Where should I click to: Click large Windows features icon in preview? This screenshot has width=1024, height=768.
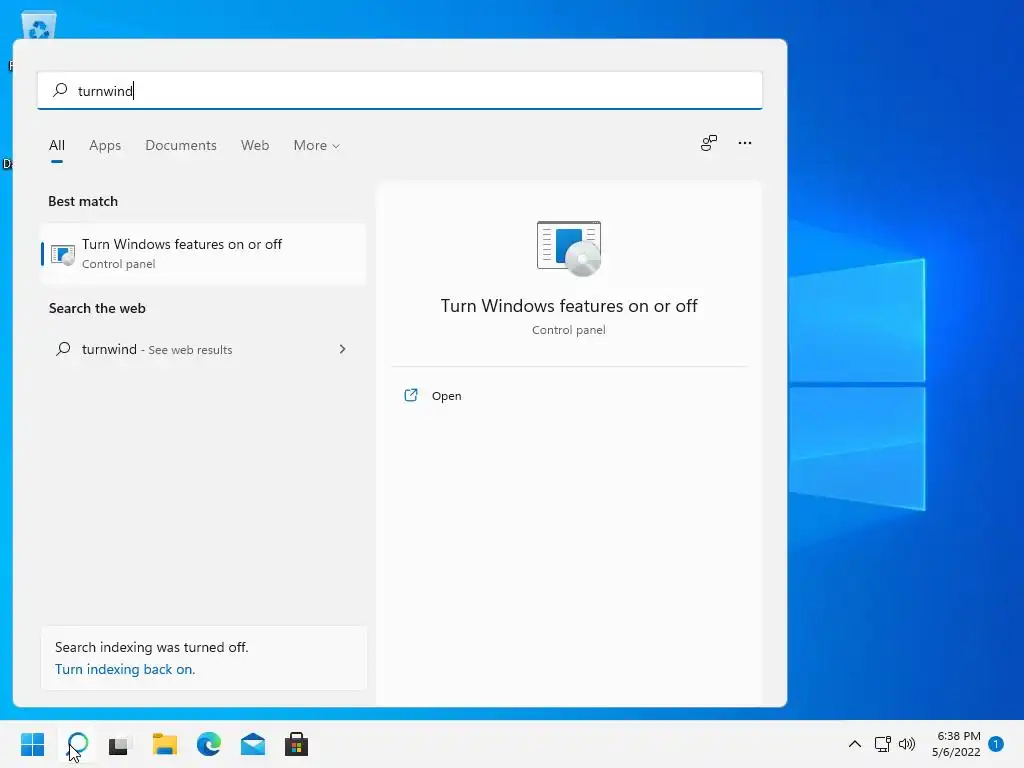pos(569,249)
